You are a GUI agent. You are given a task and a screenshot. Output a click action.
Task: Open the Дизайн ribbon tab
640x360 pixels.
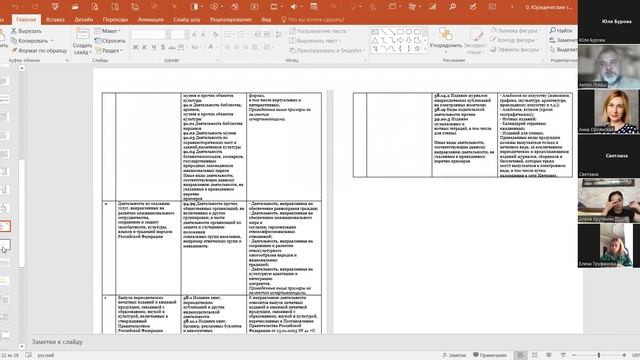pos(84,20)
